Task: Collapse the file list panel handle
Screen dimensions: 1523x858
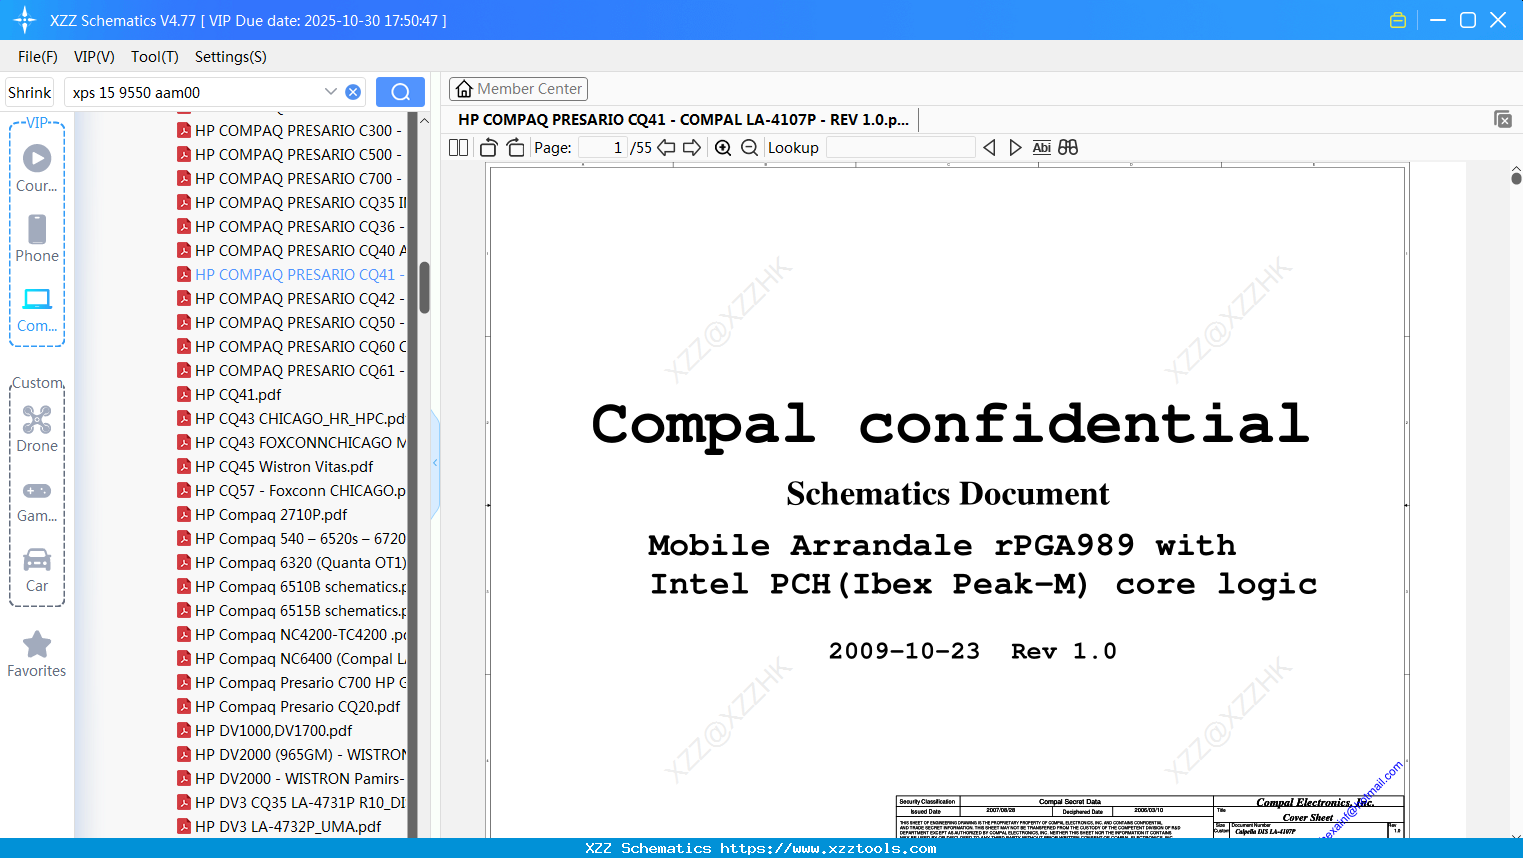Action: 435,462
